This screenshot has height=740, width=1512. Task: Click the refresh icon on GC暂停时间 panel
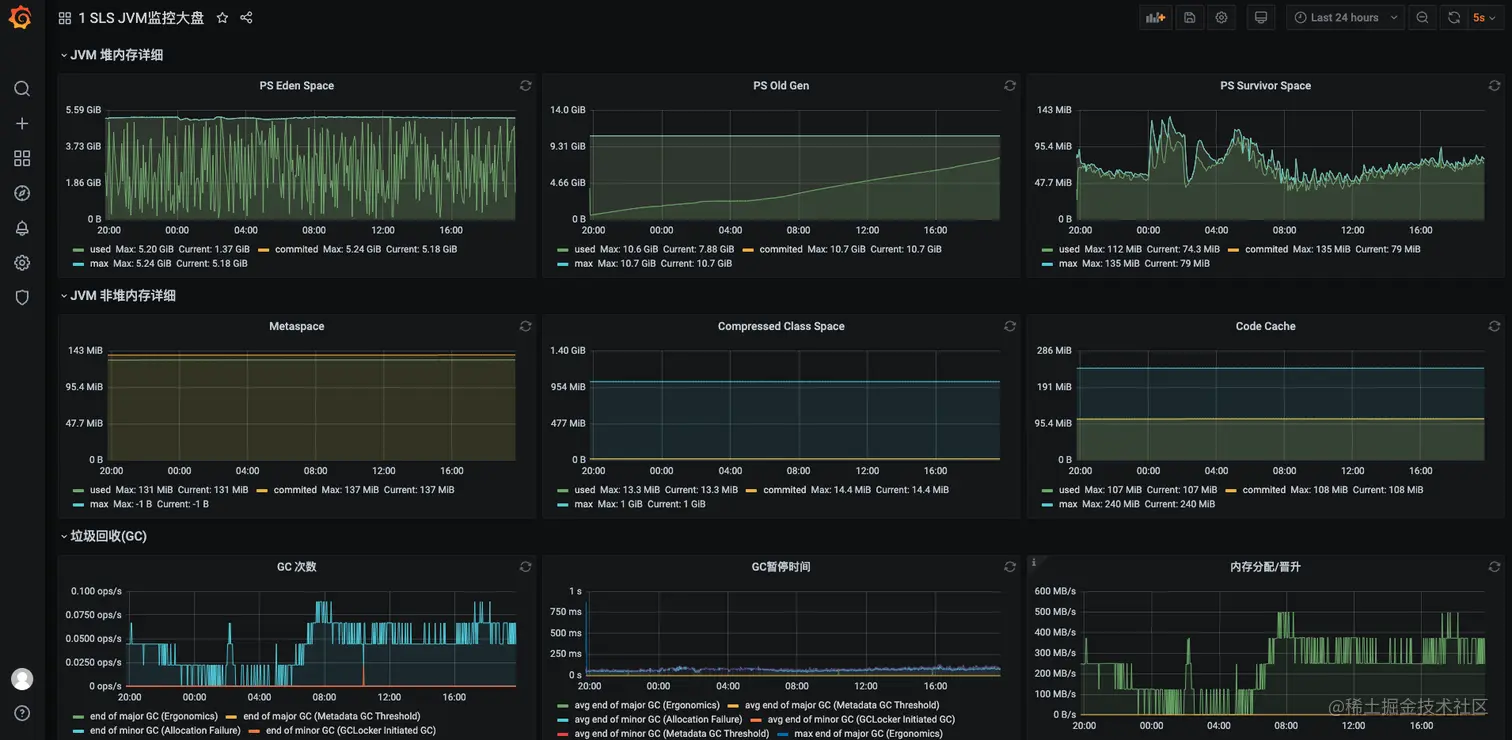(x=1010, y=567)
